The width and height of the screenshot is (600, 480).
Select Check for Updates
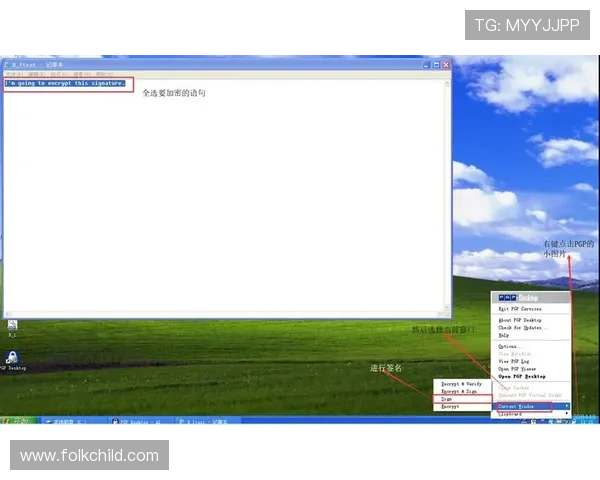[x=521, y=328]
